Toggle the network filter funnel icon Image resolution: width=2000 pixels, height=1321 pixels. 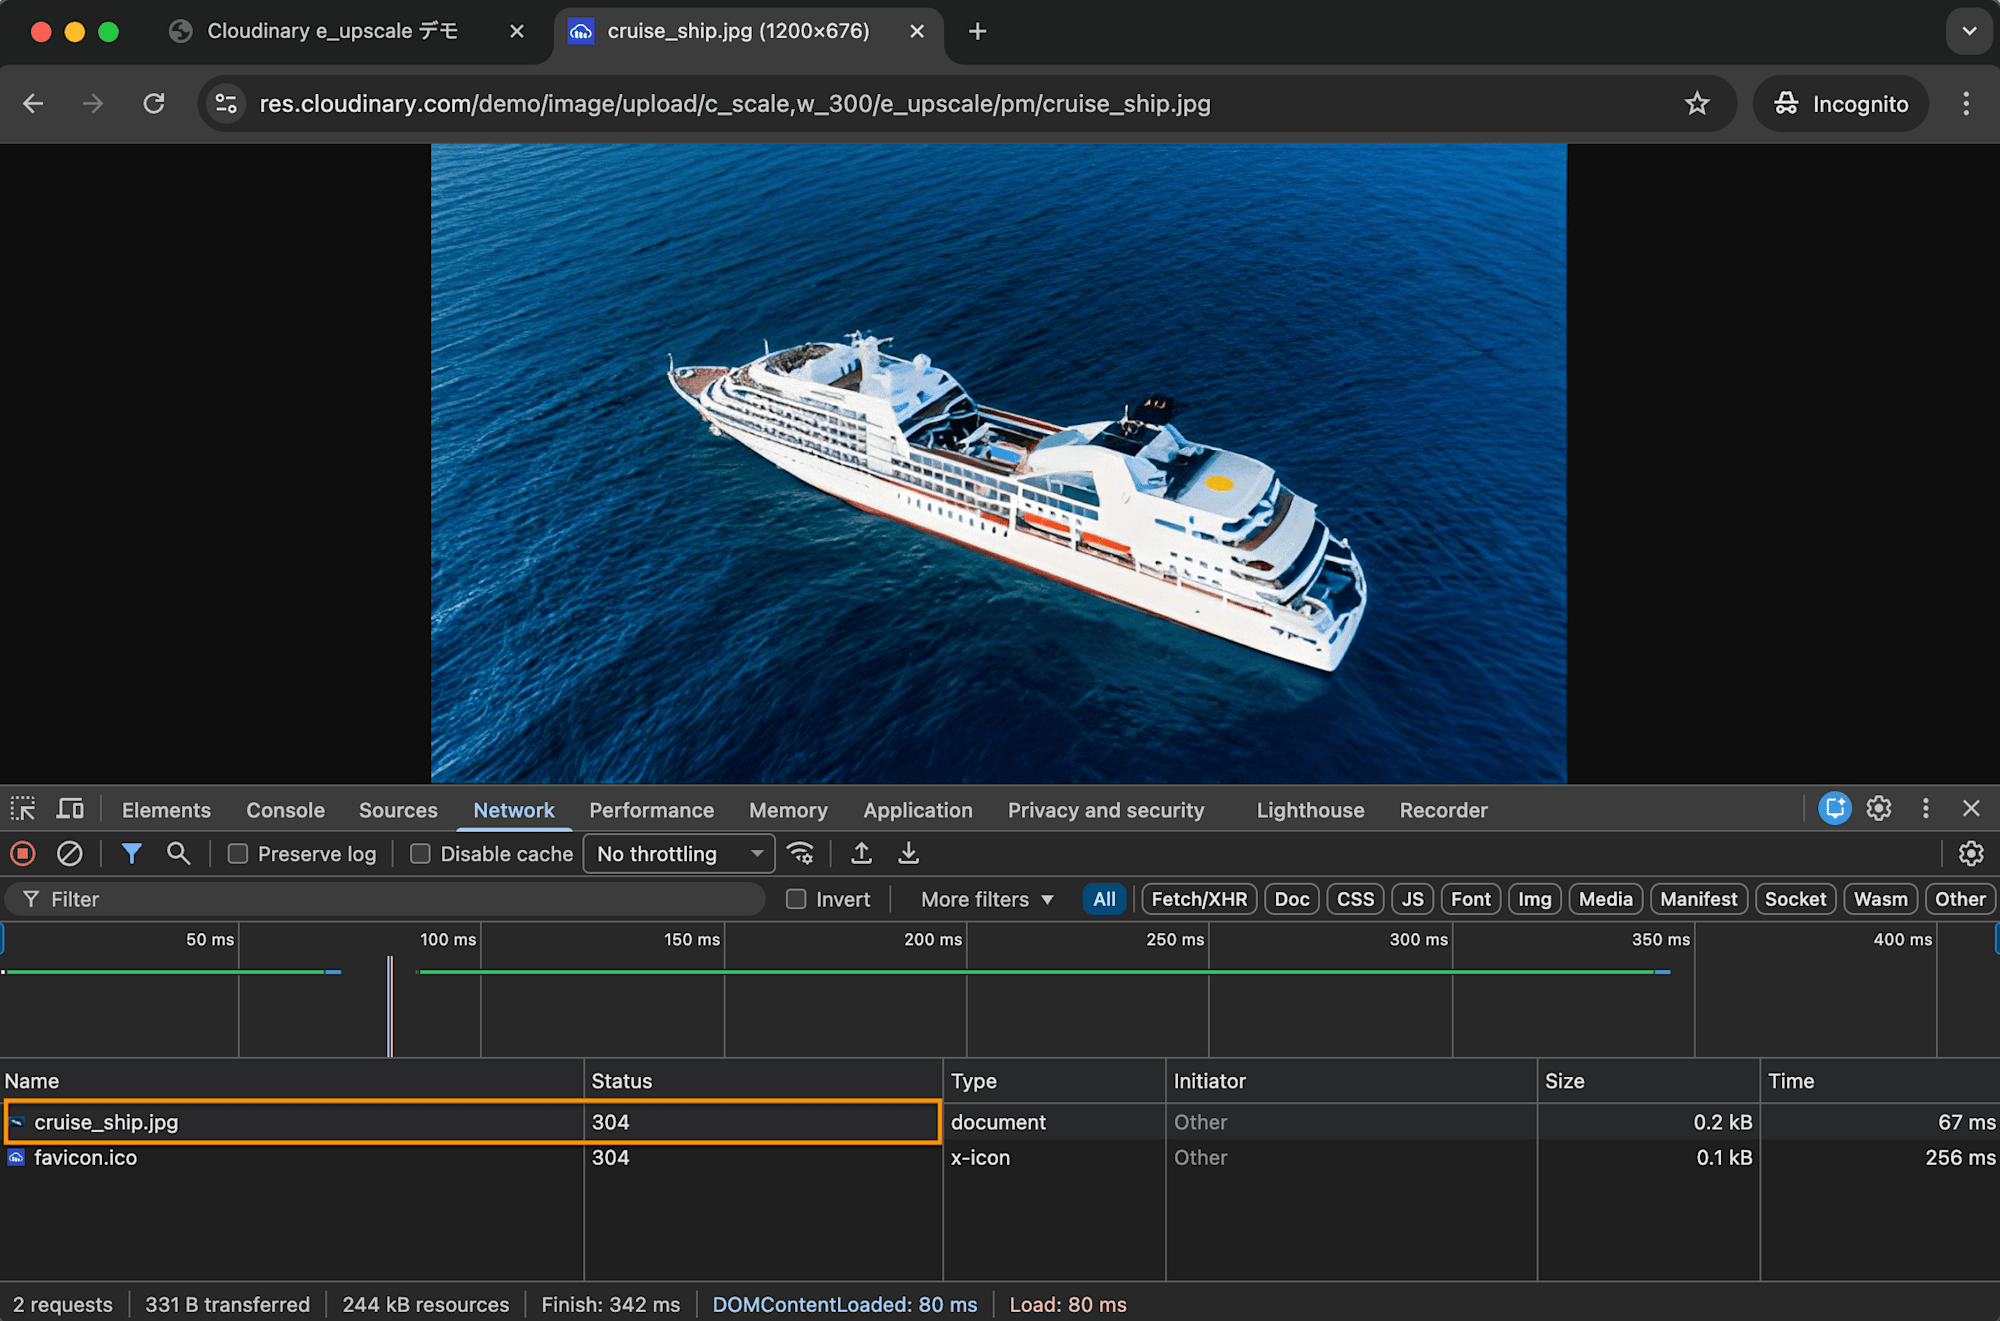pos(131,853)
